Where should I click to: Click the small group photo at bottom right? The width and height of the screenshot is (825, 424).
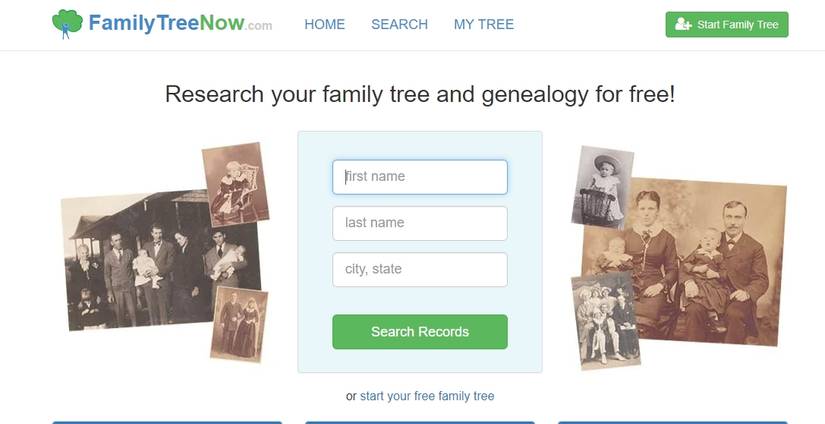[x=605, y=319]
